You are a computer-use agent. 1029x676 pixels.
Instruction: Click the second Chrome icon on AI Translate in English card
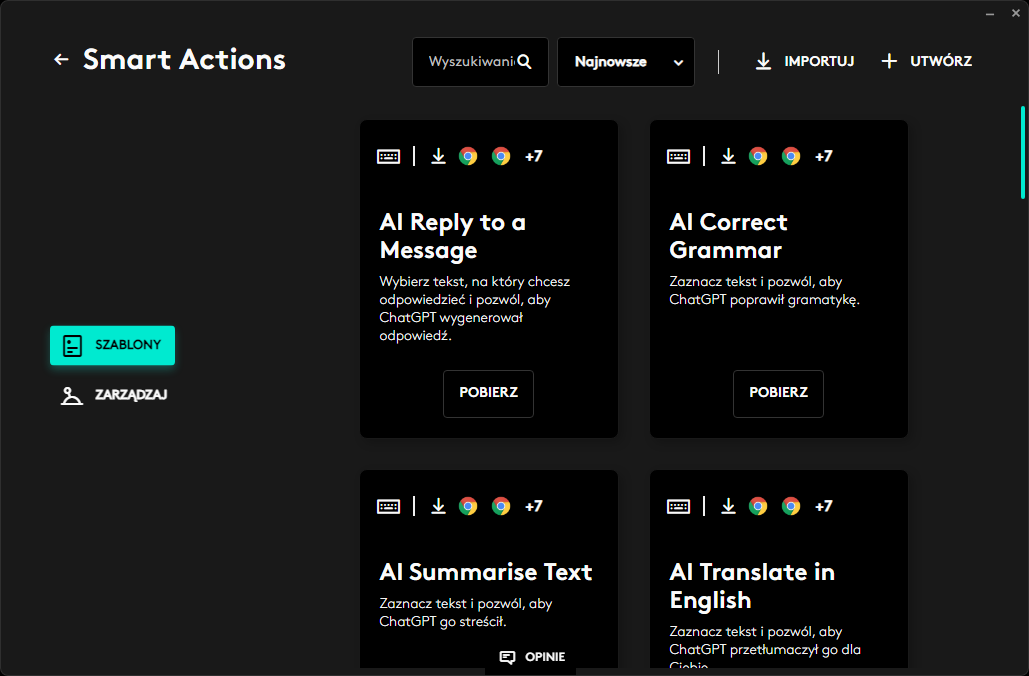(x=791, y=506)
